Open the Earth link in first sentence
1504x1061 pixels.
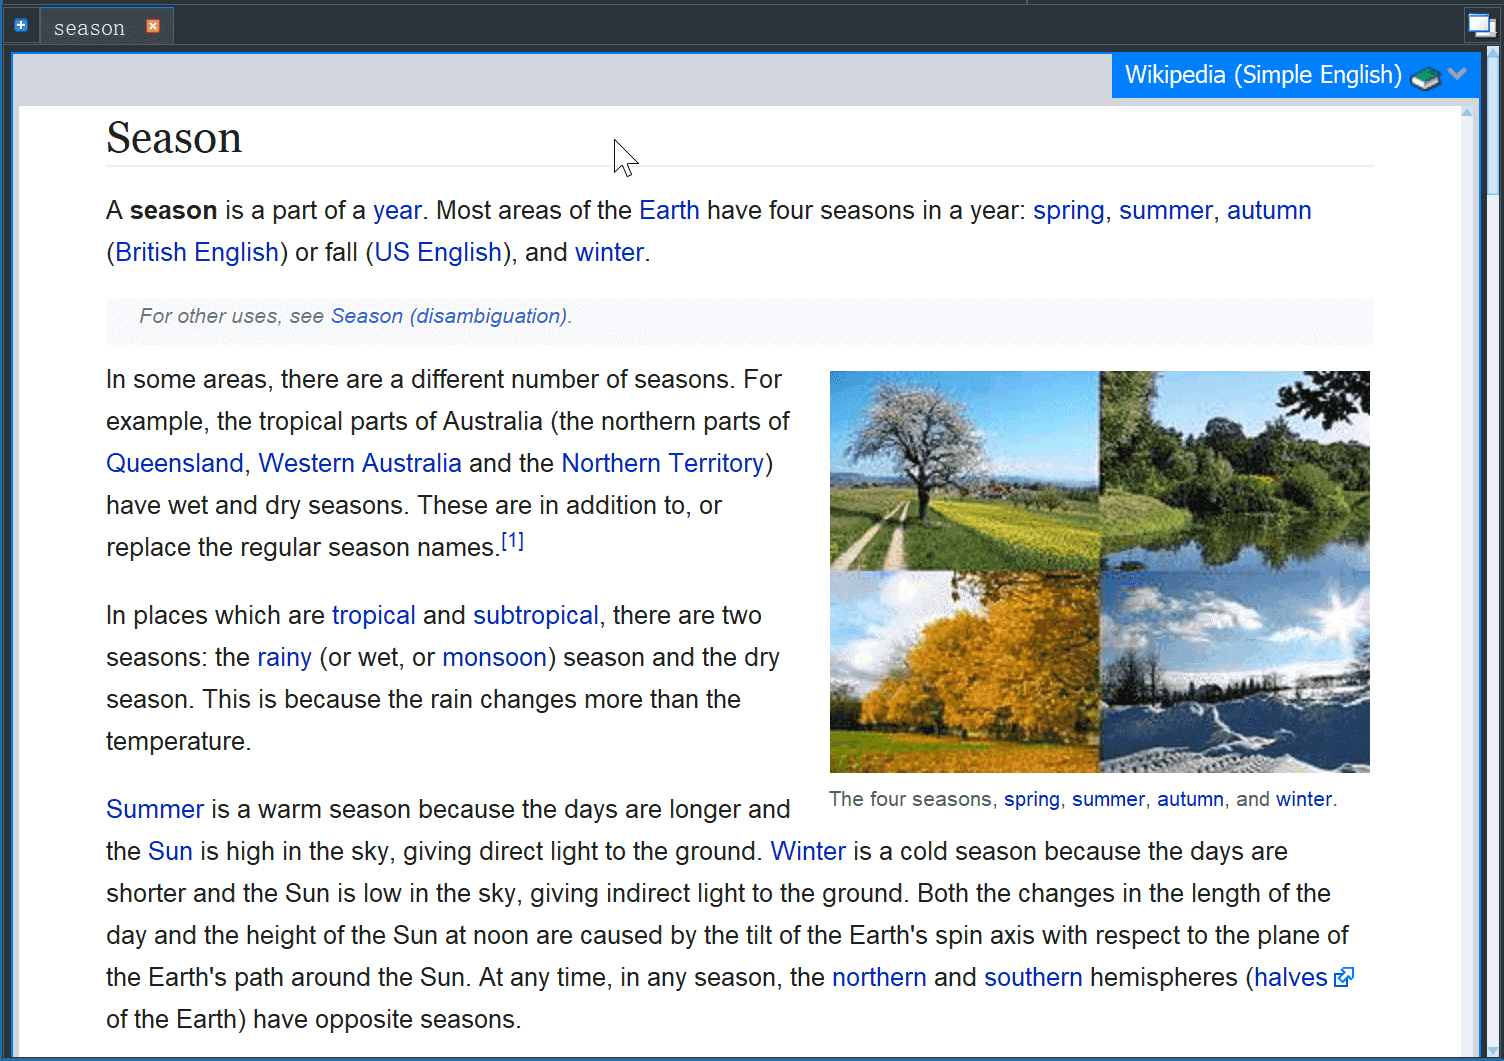[669, 210]
